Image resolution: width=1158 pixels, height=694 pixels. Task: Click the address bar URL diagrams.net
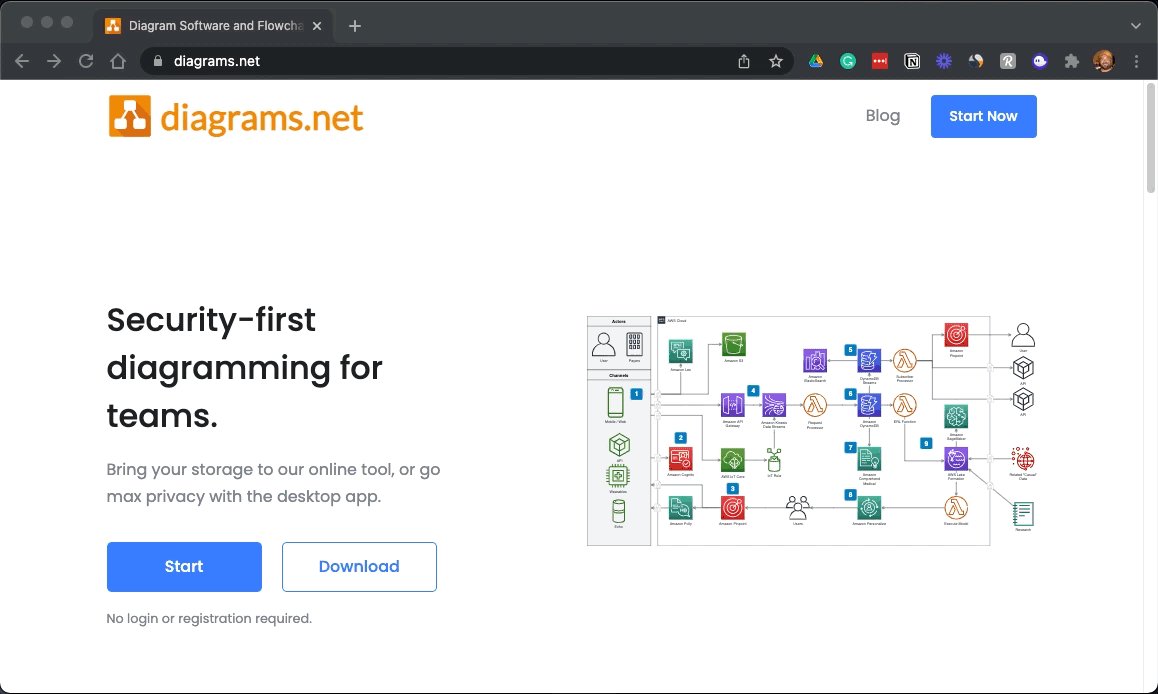(216, 61)
